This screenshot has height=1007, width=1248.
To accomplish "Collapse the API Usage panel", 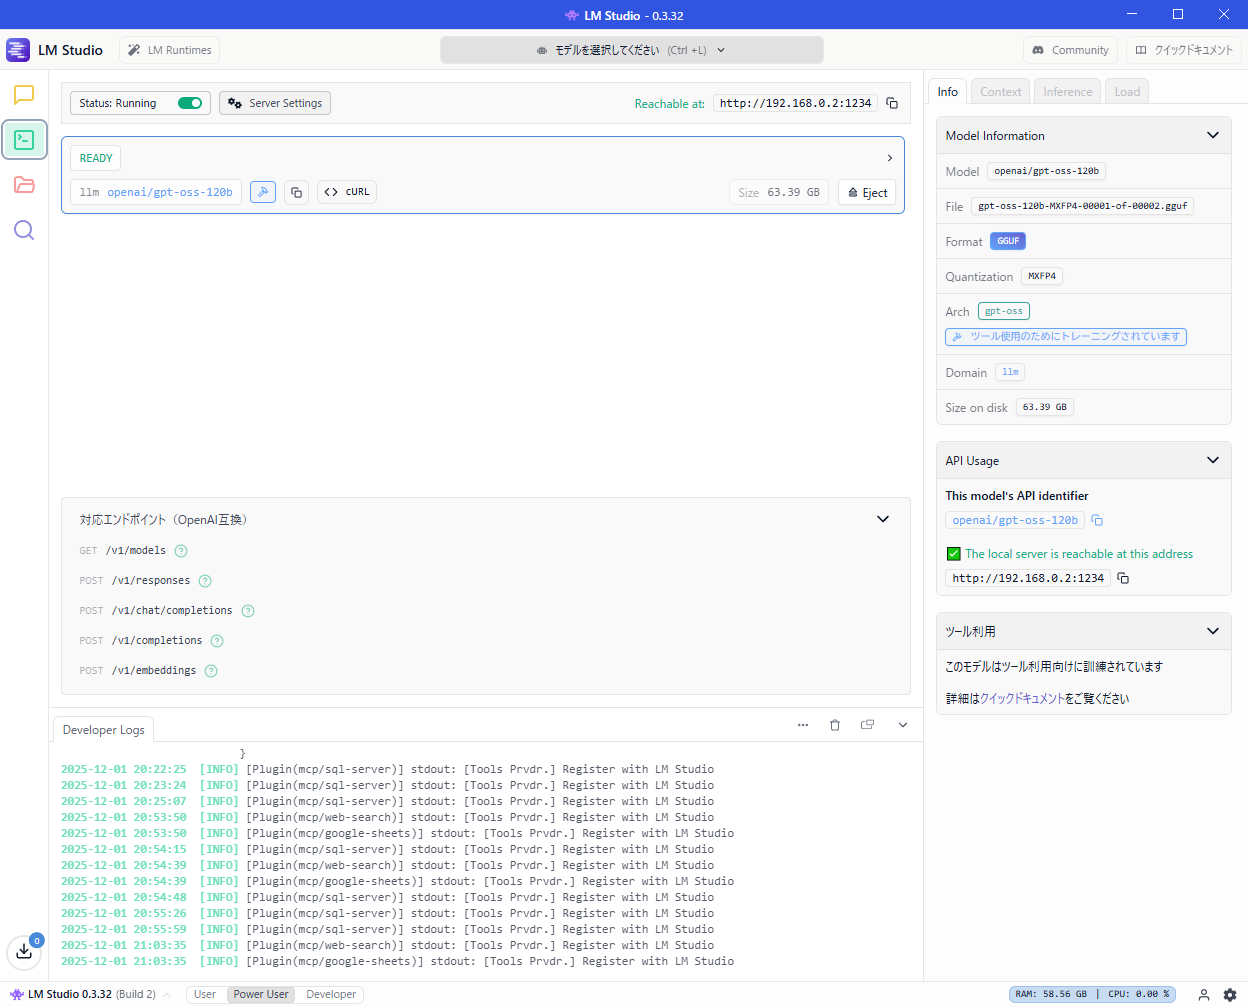I will tap(1213, 460).
